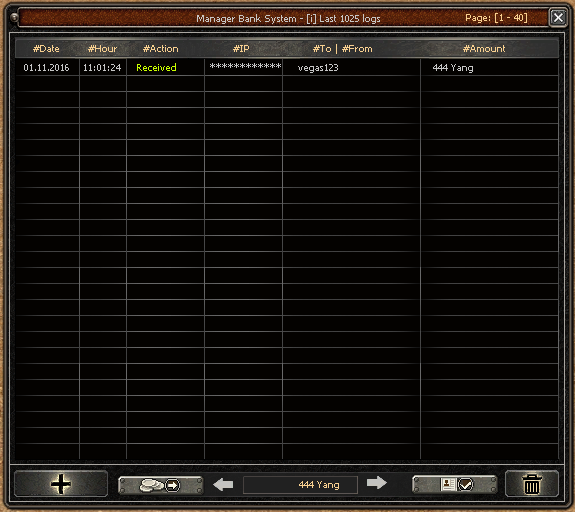The height and width of the screenshot is (512, 575).
Task: Sort by the #Date column header
Action: (46, 49)
